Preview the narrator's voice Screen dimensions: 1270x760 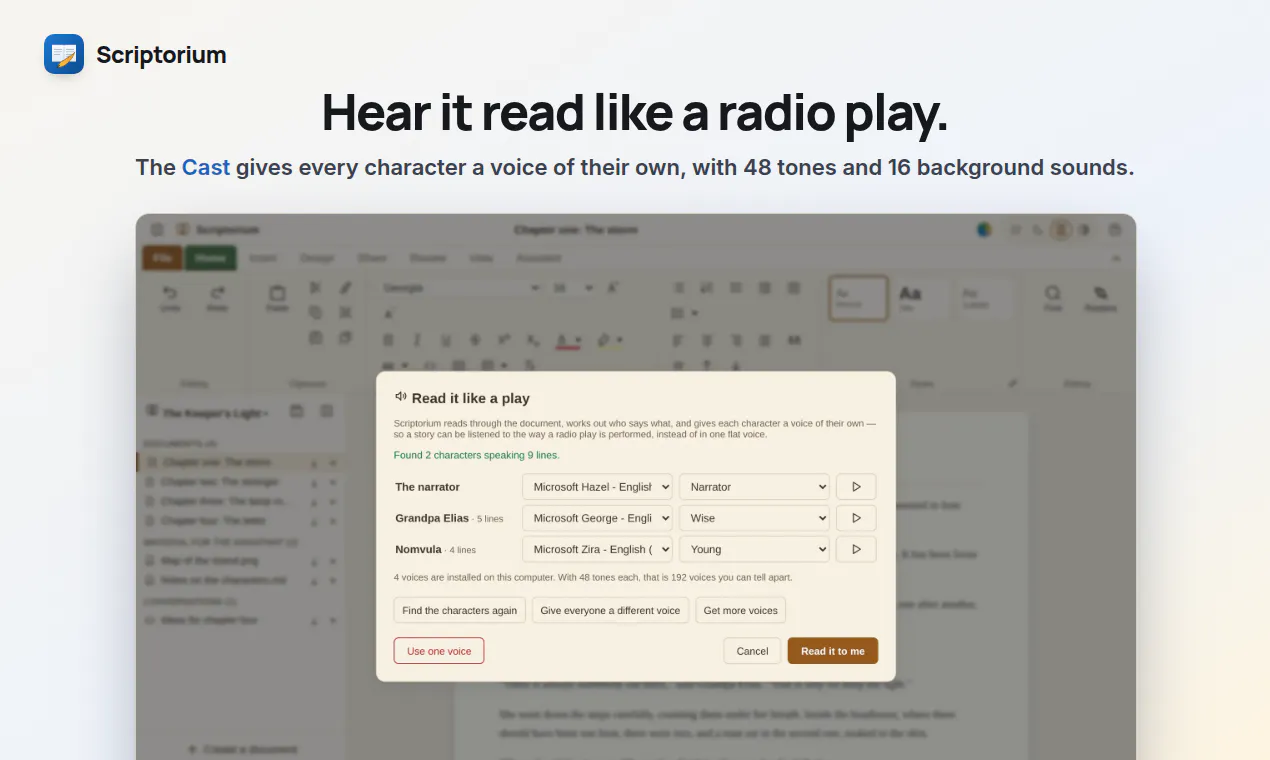pos(856,487)
